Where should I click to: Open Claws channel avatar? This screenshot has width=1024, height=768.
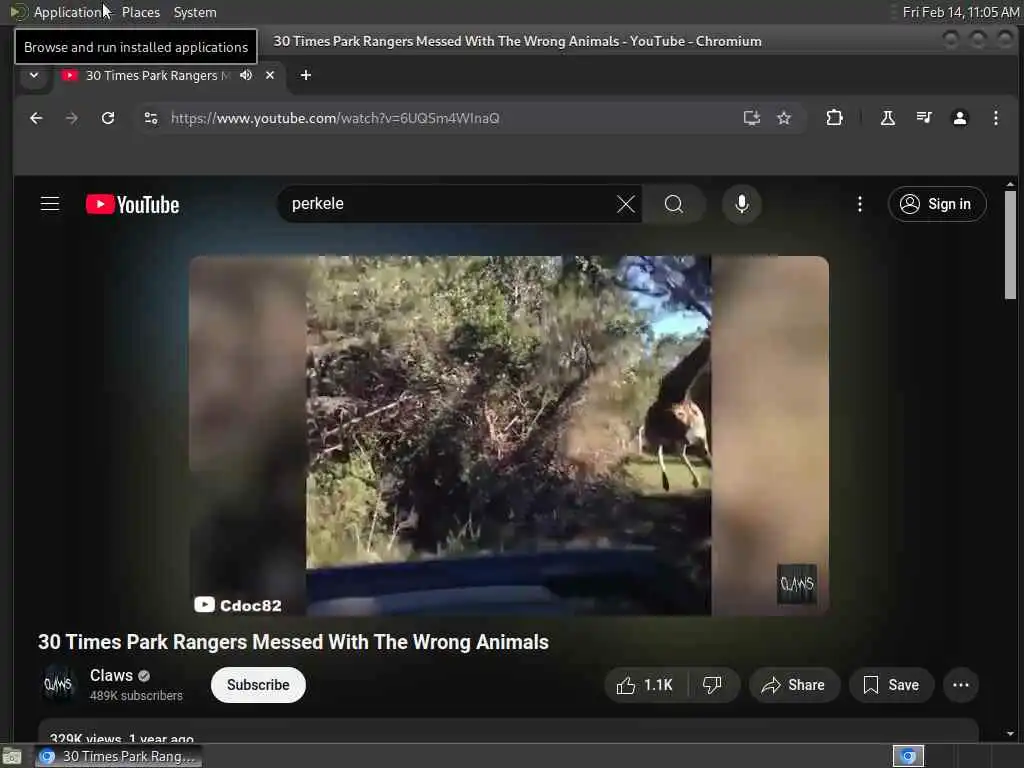tap(58, 684)
